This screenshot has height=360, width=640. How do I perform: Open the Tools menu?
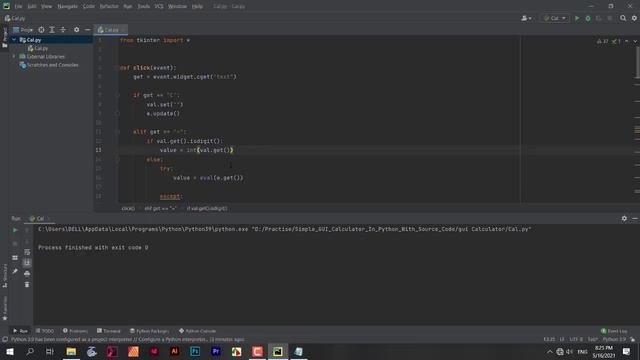(144, 7)
